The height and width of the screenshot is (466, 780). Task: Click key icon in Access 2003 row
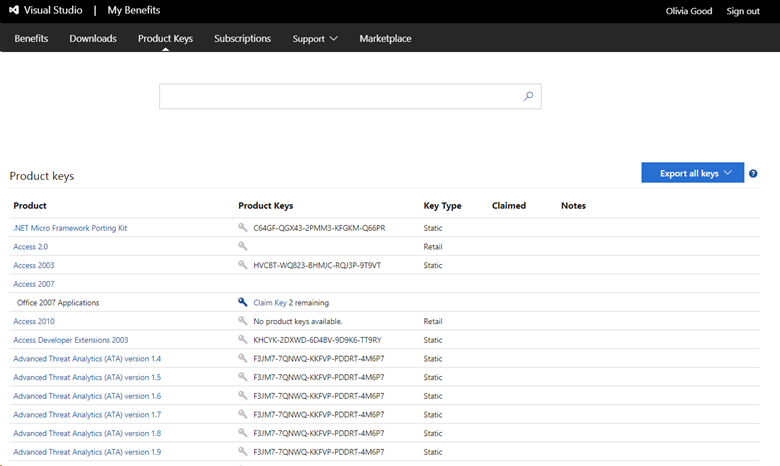pyautogui.click(x=242, y=265)
